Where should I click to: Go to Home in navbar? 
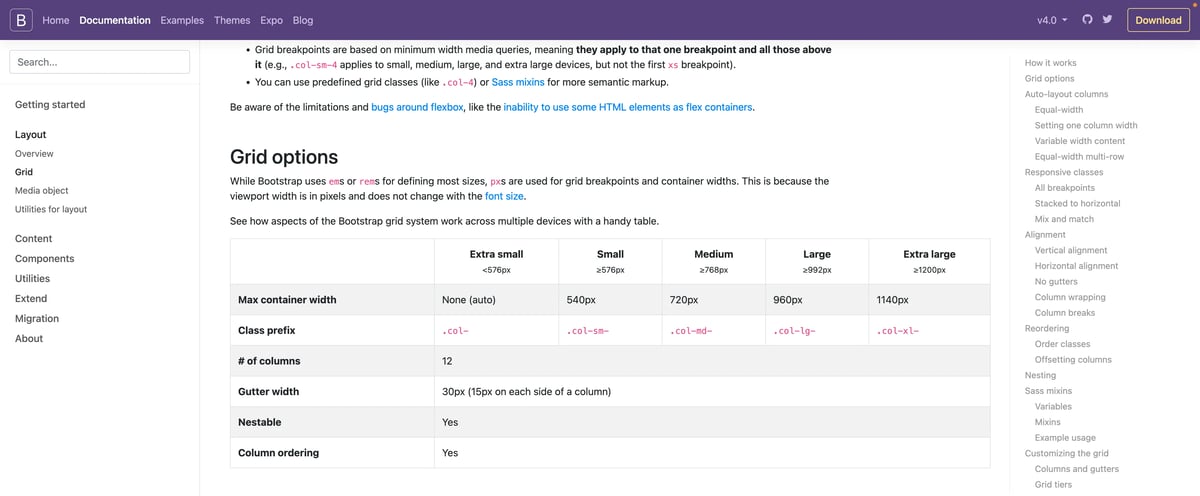click(x=56, y=20)
